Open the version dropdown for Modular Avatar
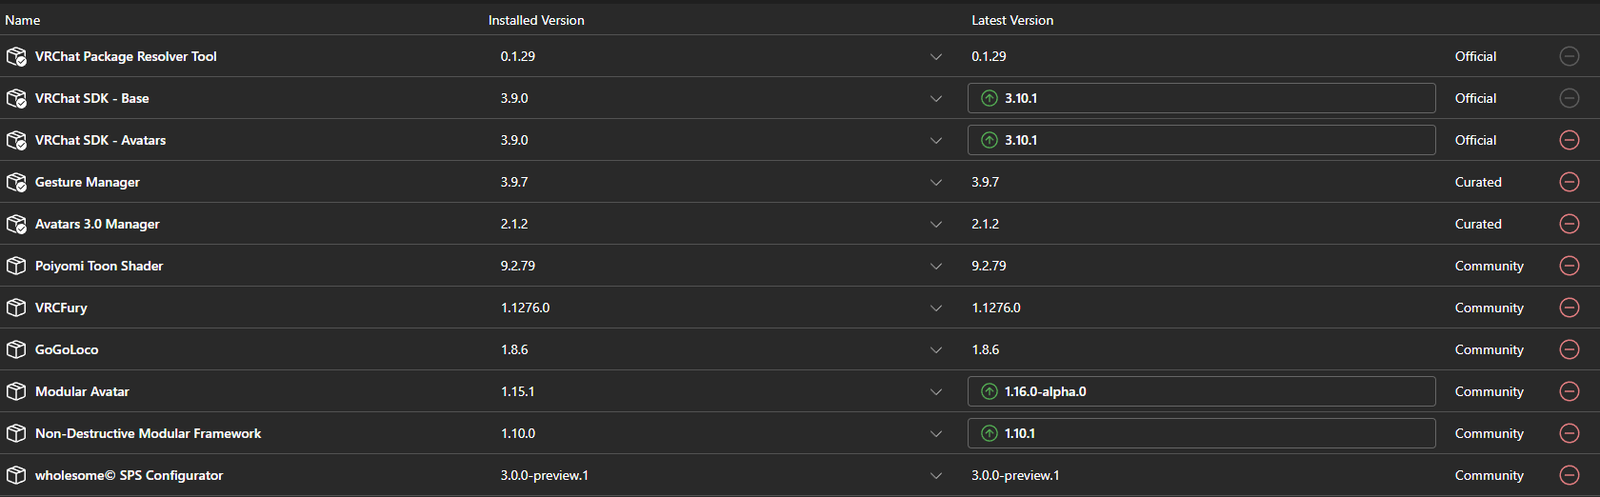The width and height of the screenshot is (1600, 497). tap(936, 392)
